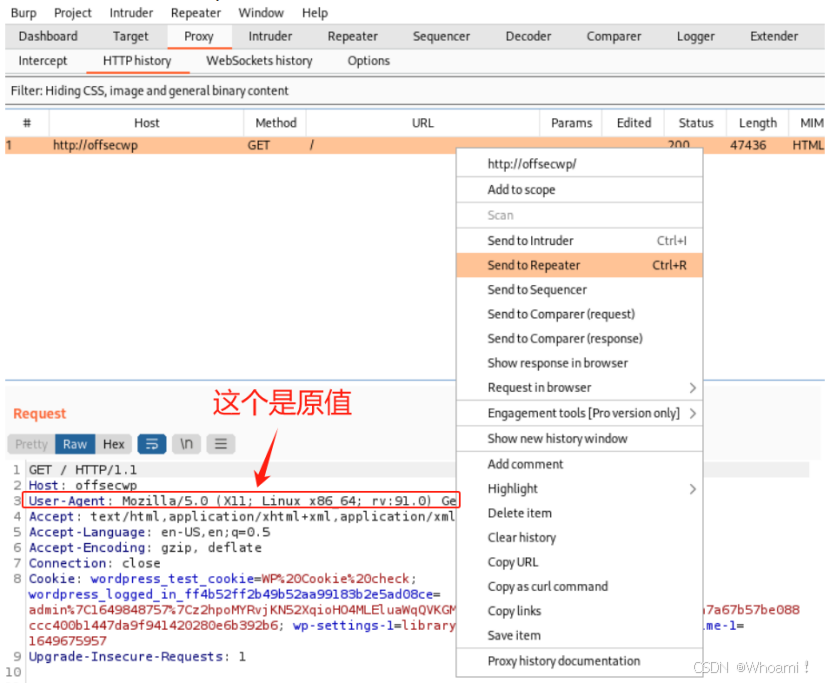Viewport: 830px width, 683px height.
Task: Open the request hamburger menu icon
Action: coord(221,444)
